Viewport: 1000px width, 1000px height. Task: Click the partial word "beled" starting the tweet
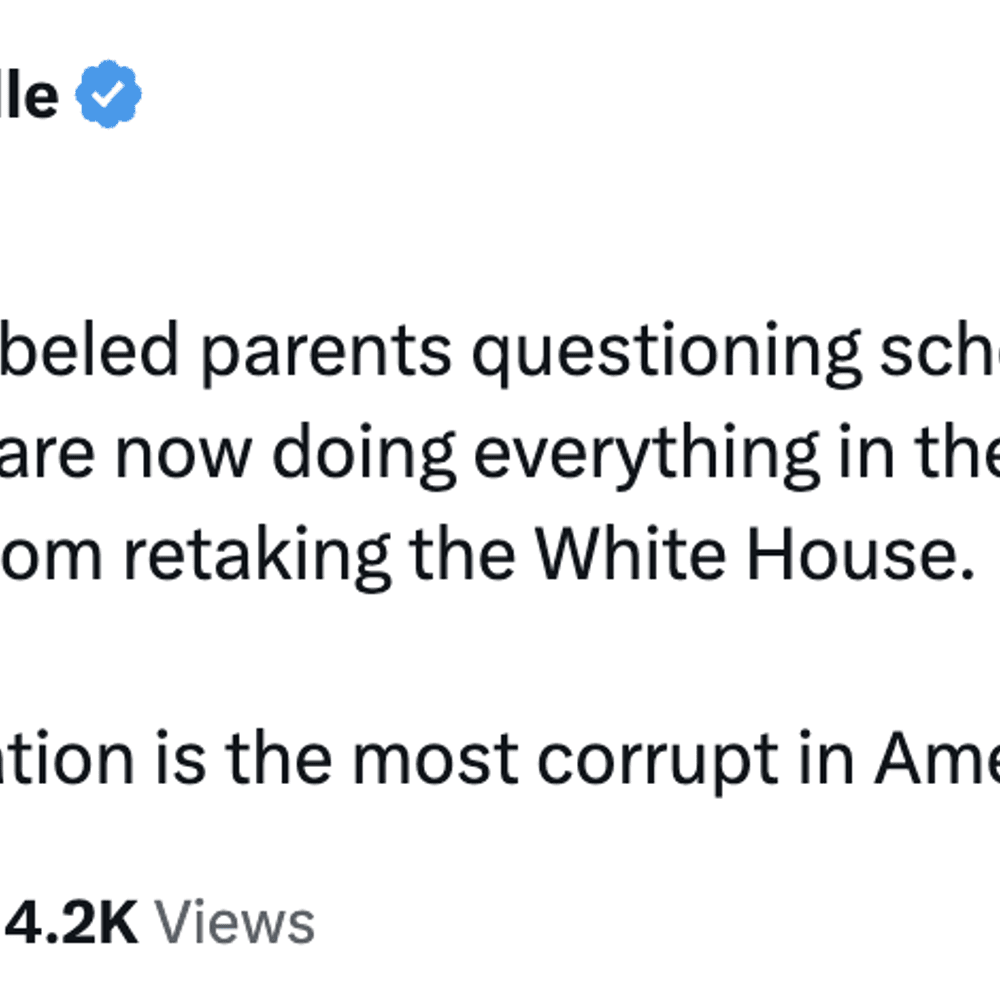click(89, 350)
